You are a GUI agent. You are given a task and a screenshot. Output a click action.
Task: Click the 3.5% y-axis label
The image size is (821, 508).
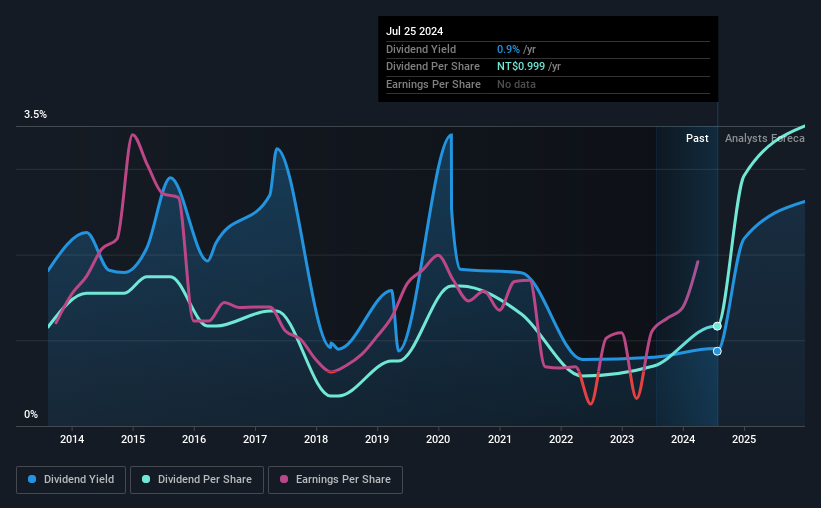(35, 115)
